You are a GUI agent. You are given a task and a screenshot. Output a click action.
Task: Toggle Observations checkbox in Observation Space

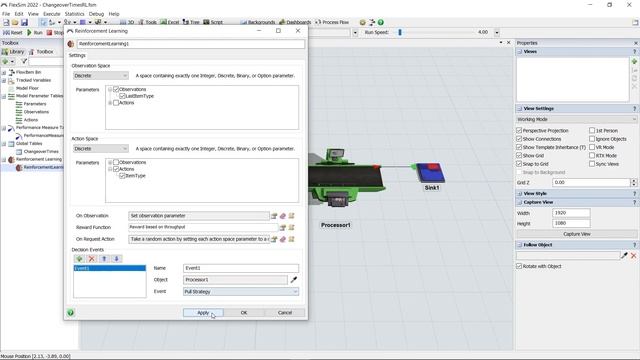116,89
